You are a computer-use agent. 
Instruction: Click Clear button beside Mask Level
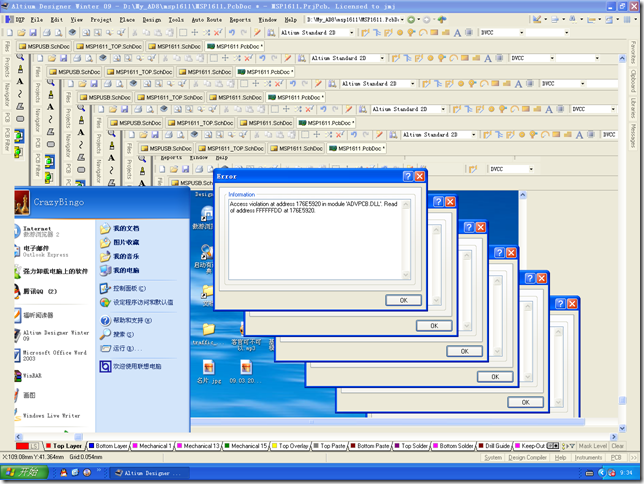[617, 446]
